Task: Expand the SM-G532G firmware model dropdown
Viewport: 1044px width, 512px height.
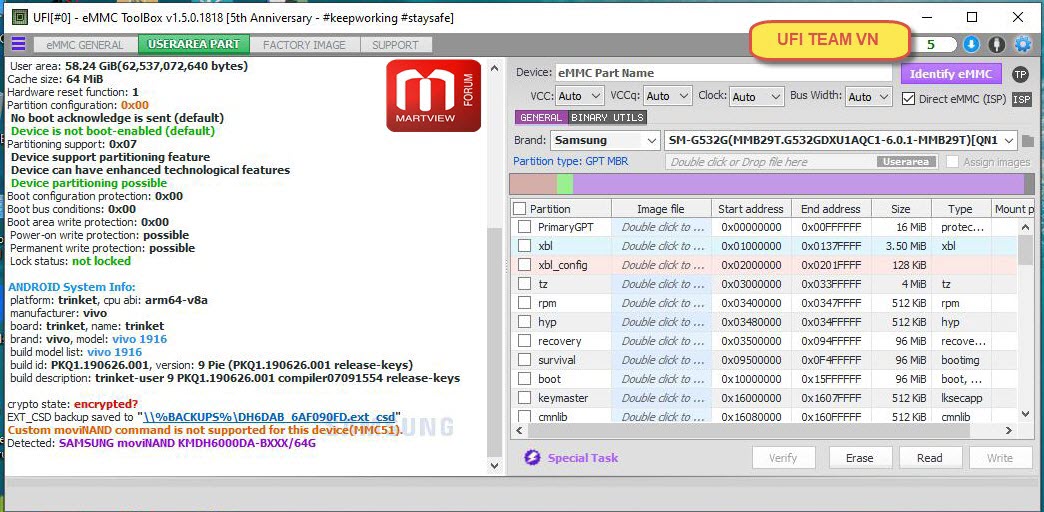Action: (841, 140)
